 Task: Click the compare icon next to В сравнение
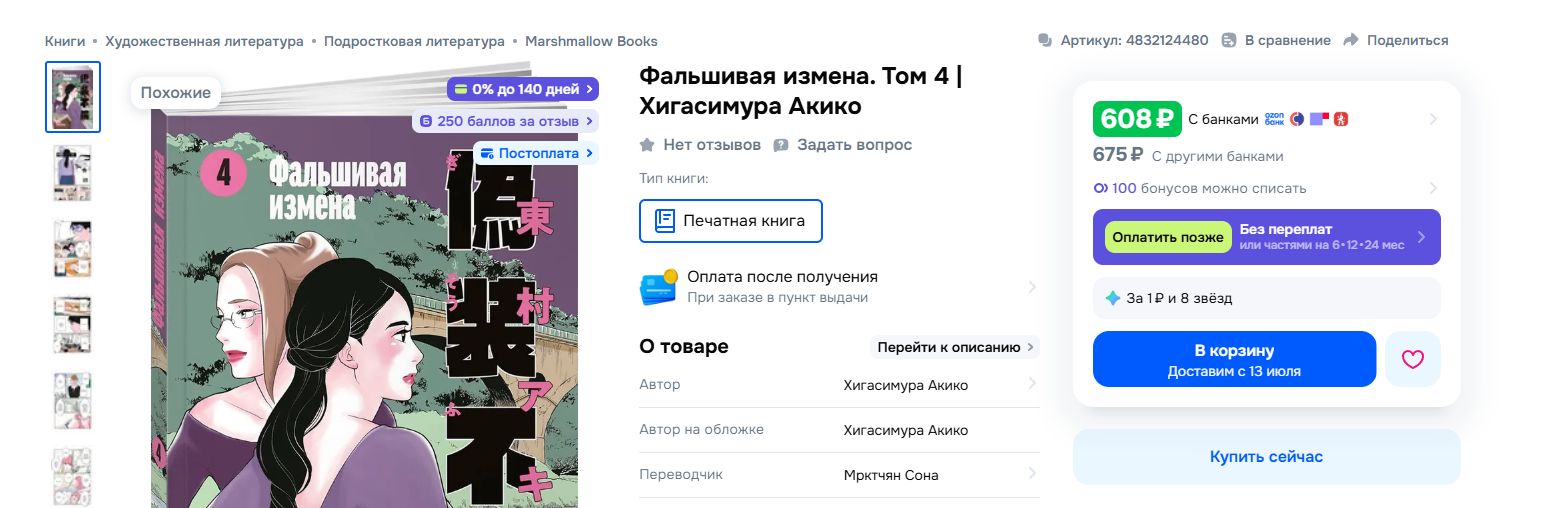tap(1229, 40)
